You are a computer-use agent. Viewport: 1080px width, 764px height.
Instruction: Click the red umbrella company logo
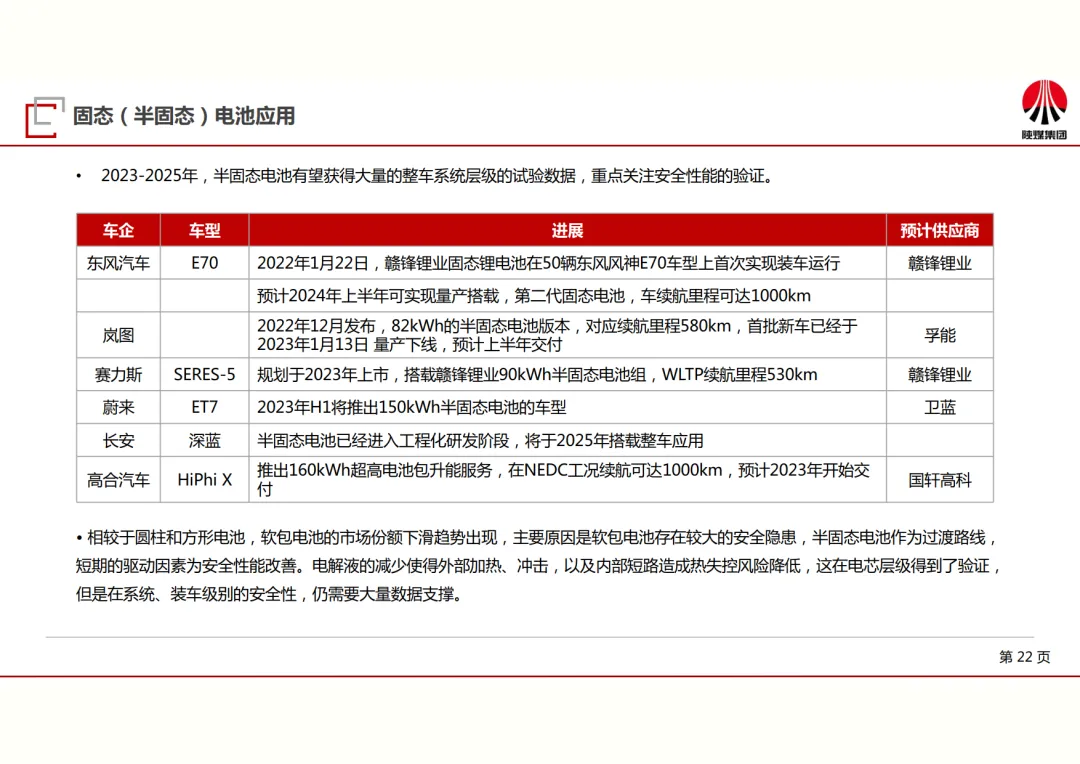[x=1044, y=110]
